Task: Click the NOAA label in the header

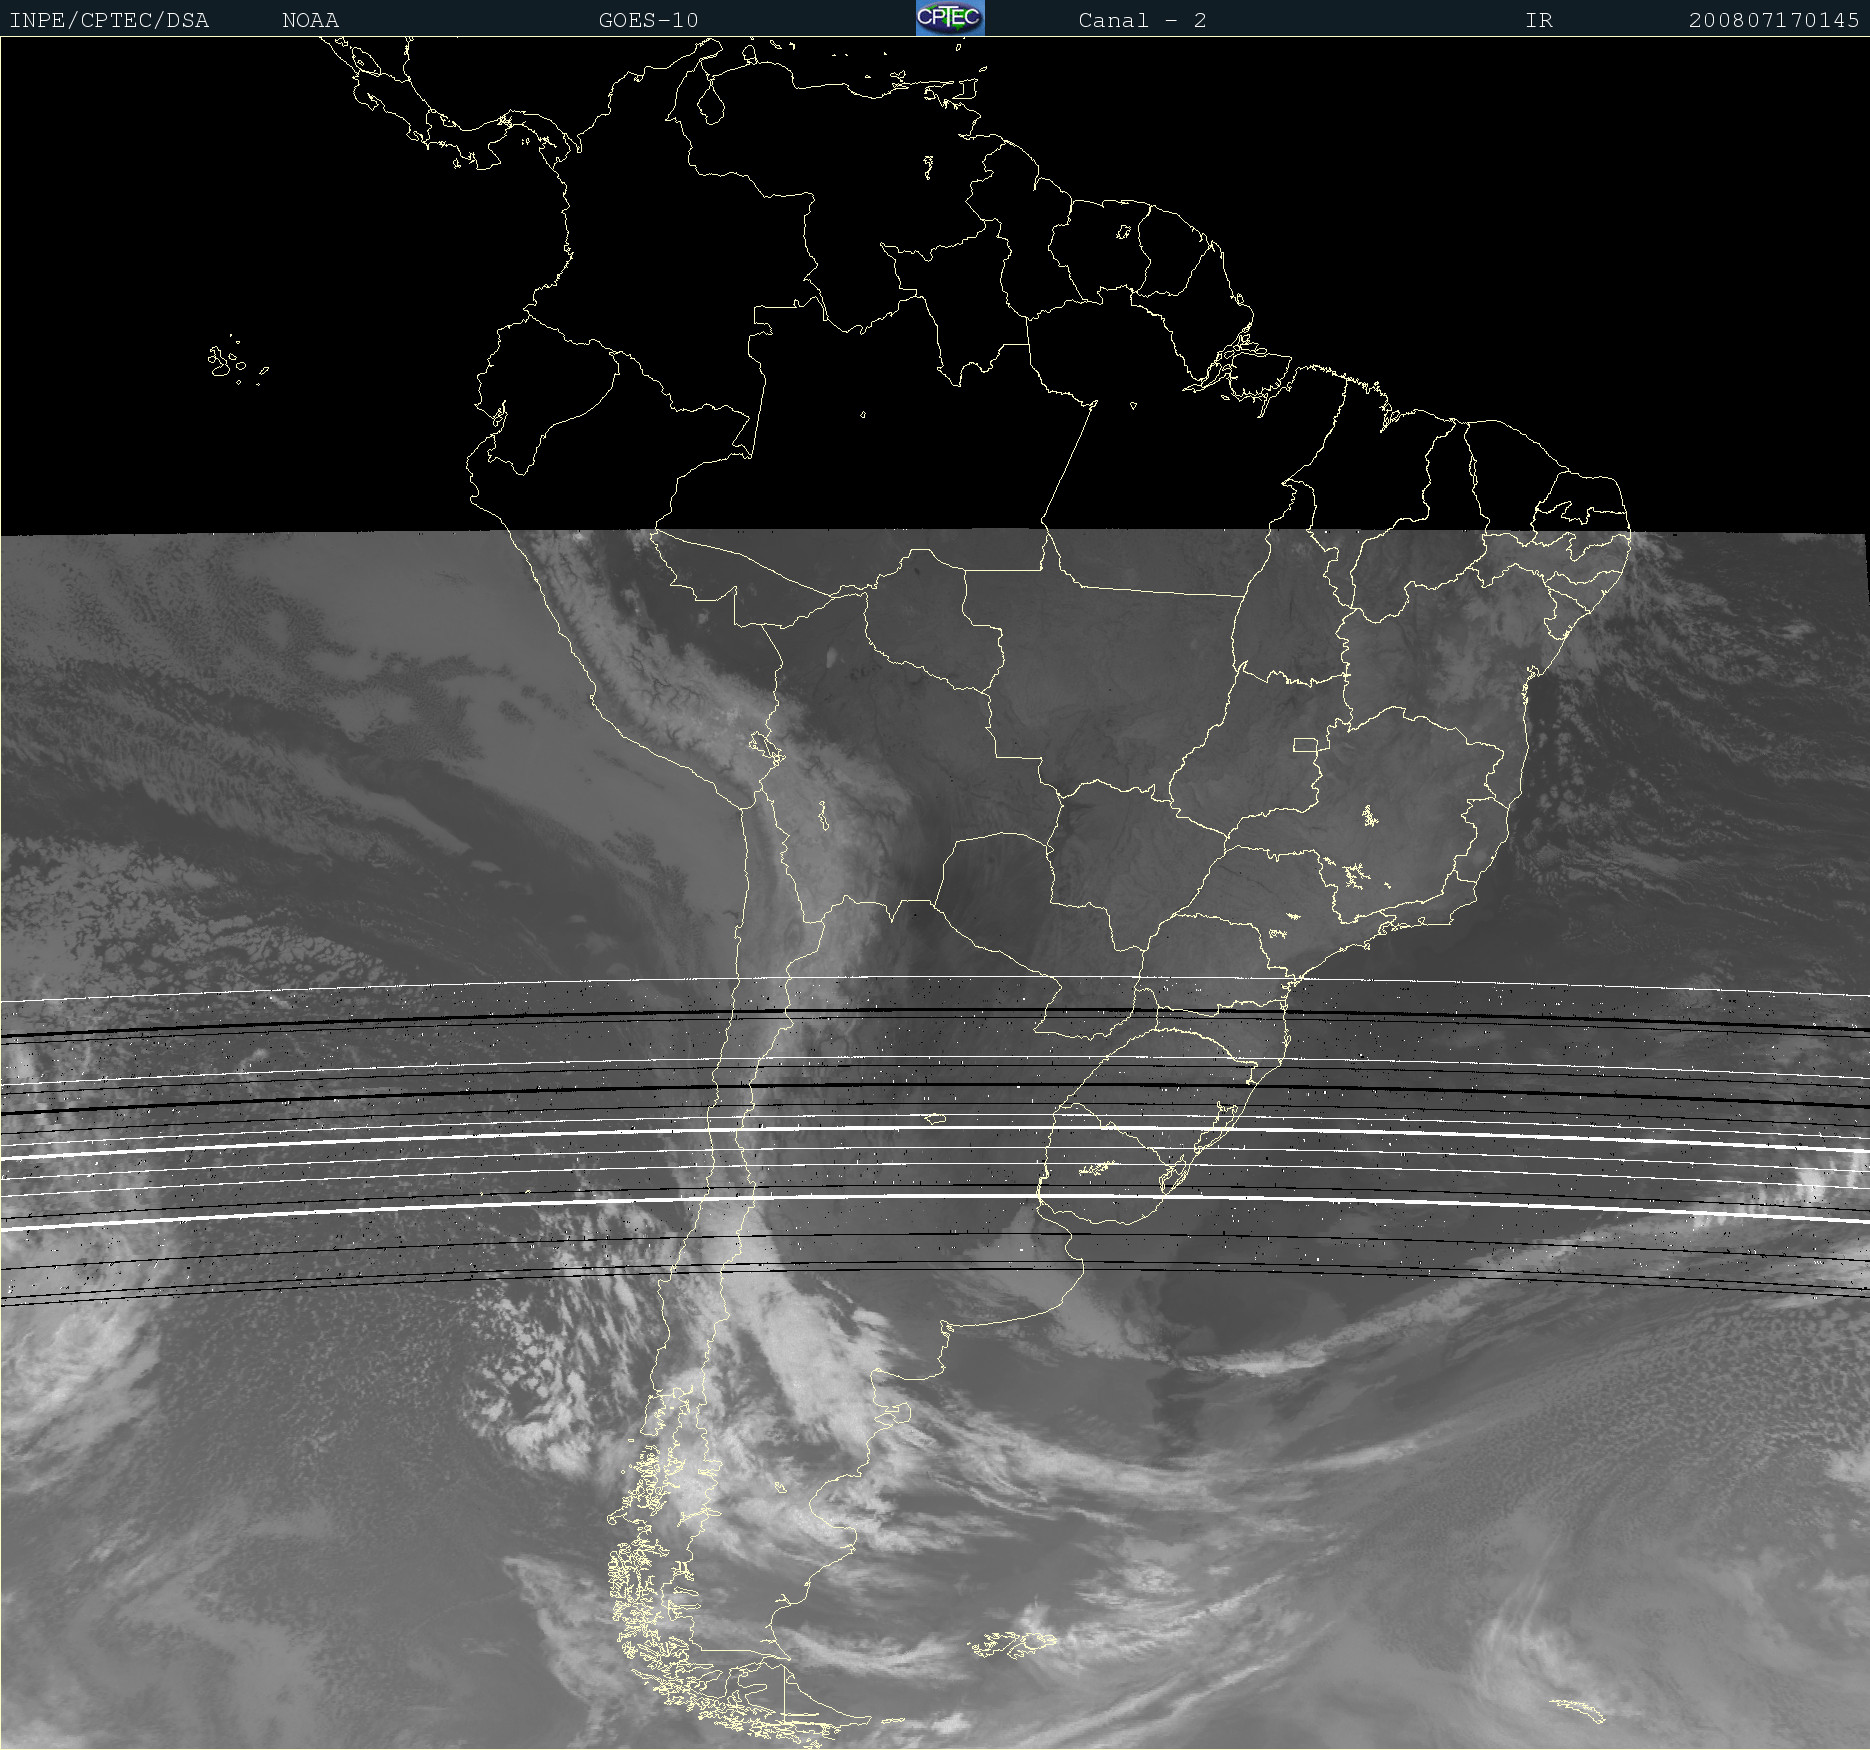Action: pos(311,20)
